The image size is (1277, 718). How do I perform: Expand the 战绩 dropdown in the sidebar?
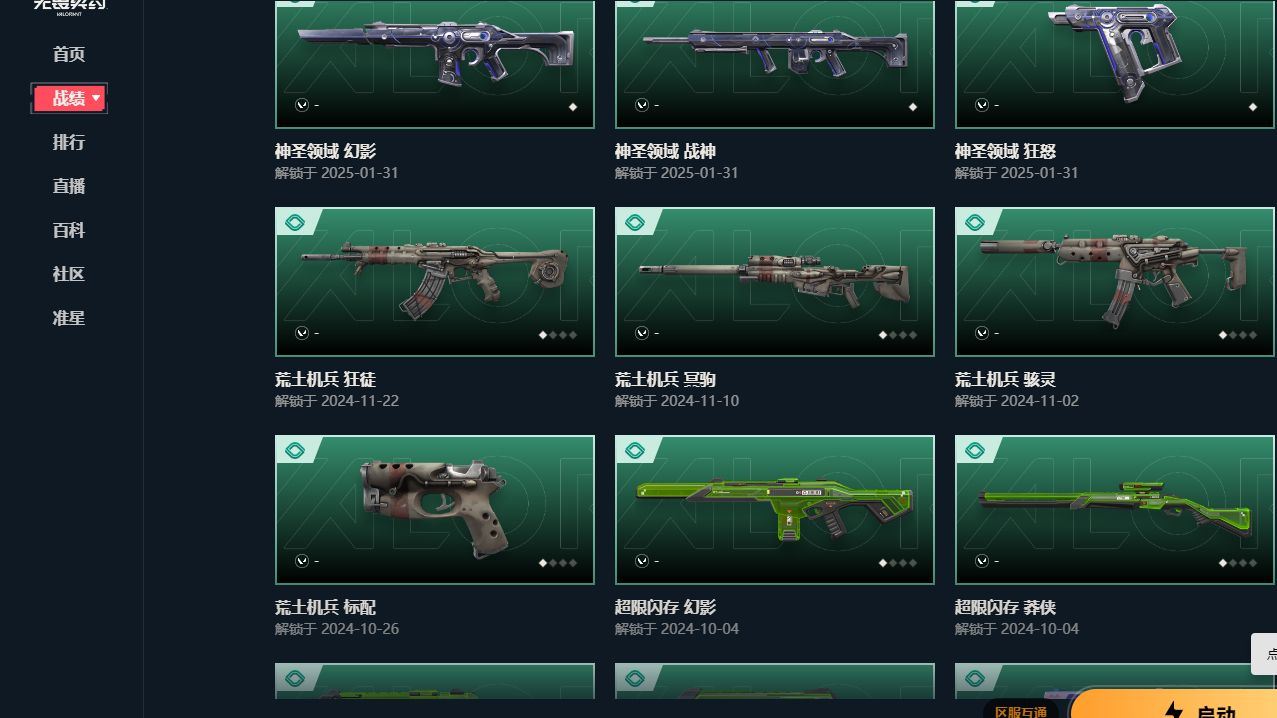(69, 98)
